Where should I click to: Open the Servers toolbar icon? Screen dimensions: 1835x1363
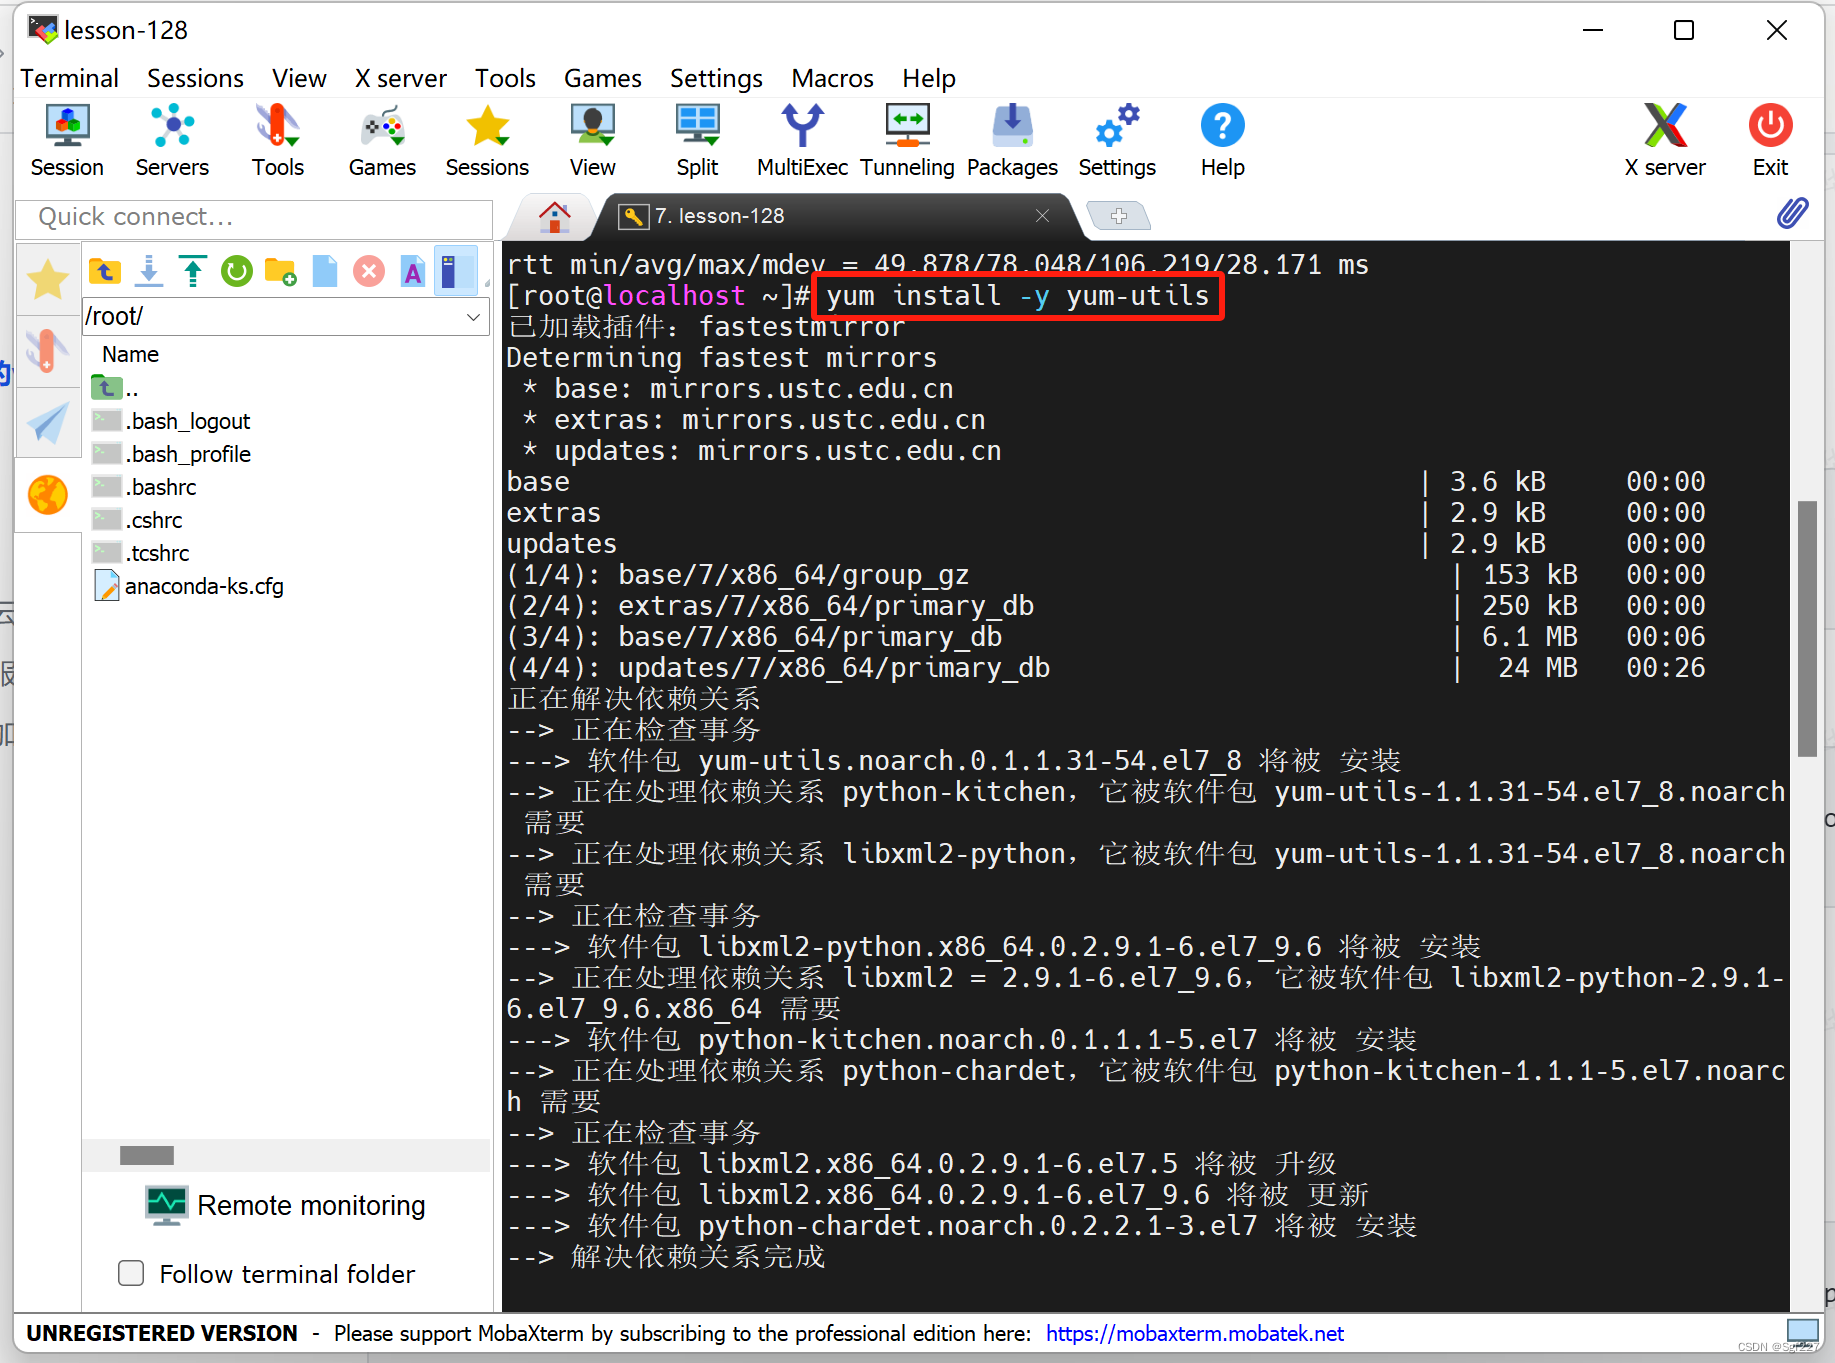[172, 140]
